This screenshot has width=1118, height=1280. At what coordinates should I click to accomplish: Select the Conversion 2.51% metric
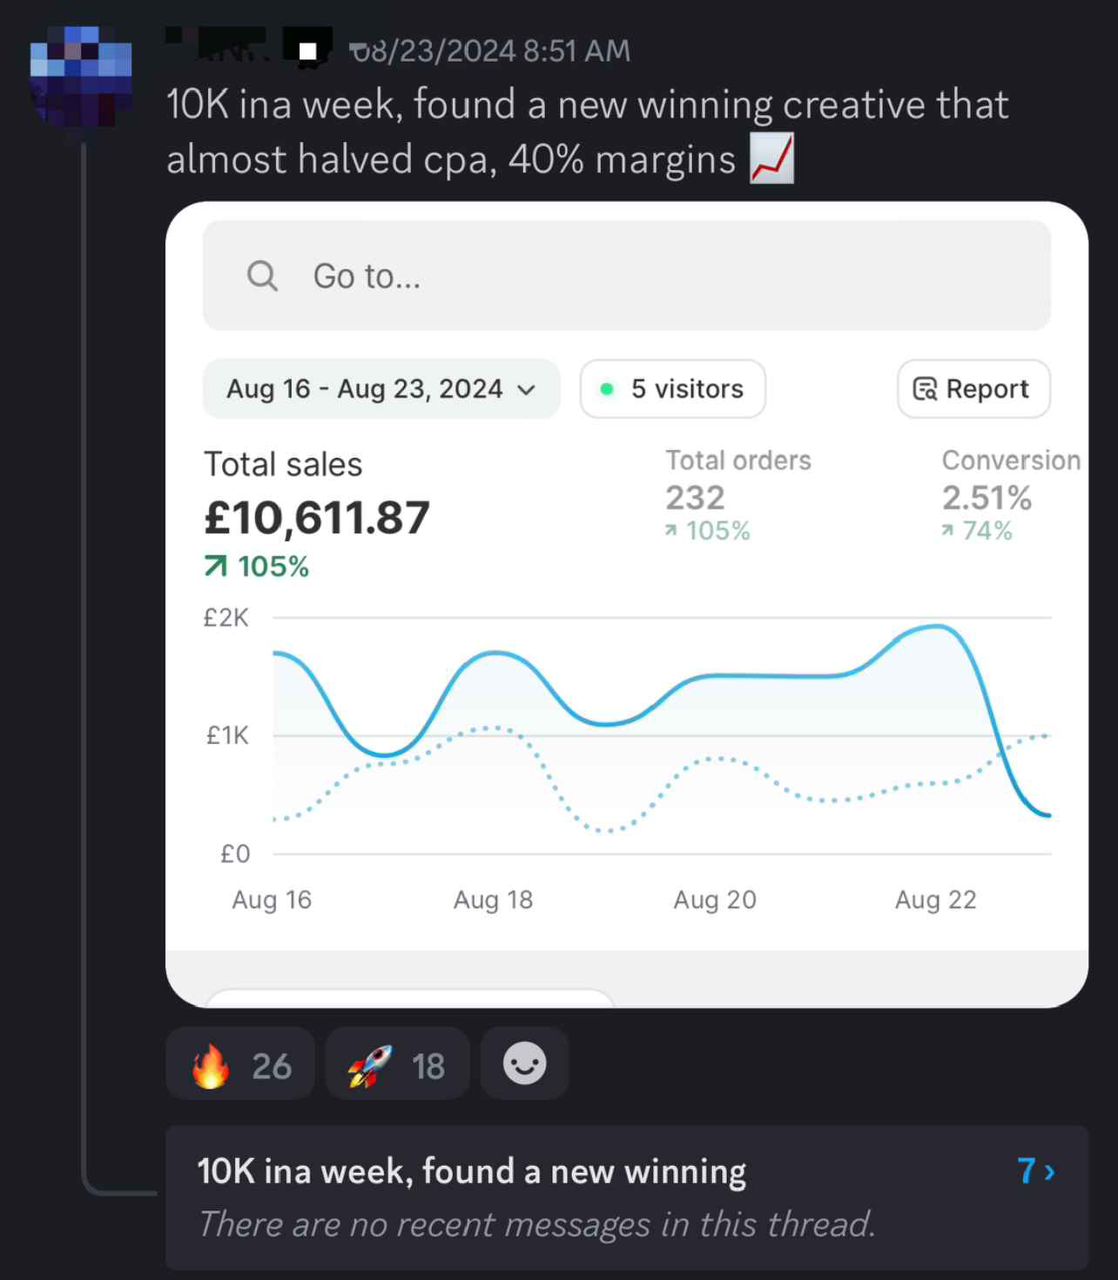coord(1010,495)
